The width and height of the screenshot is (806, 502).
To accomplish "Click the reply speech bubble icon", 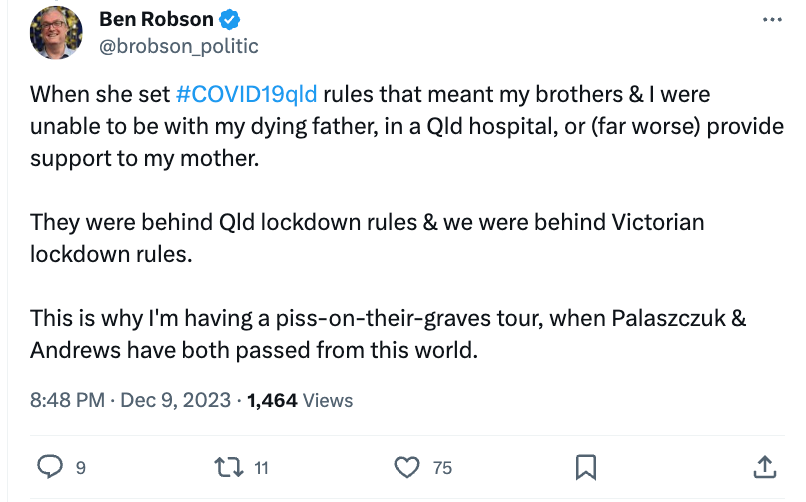I will [x=49, y=466].
